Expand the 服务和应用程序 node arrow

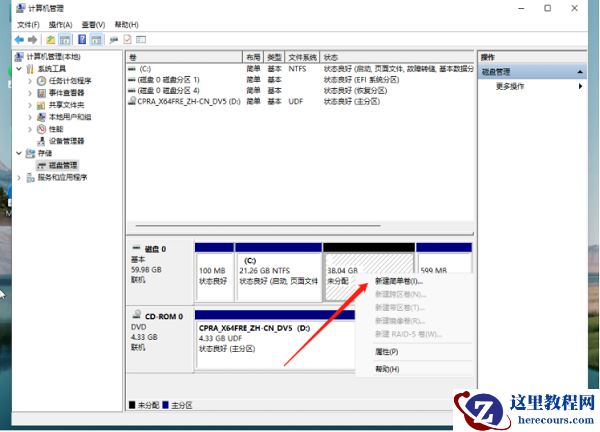(19, 177)
